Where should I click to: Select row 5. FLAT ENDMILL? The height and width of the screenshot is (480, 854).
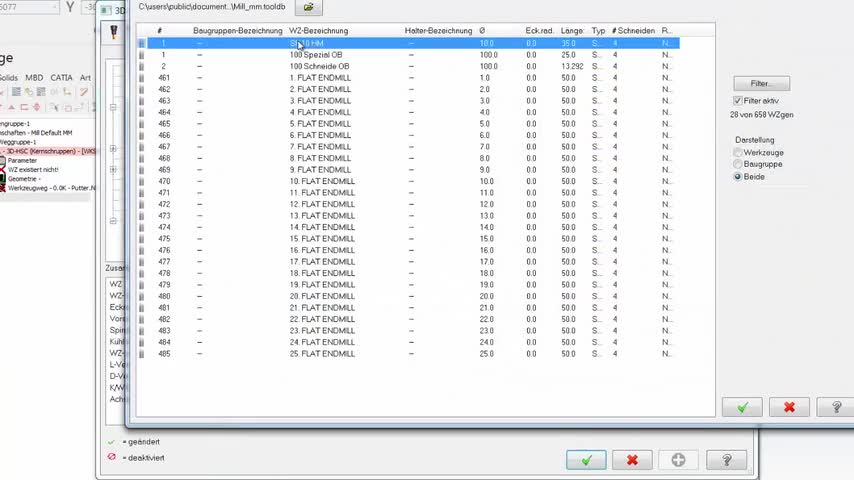pos(408,124)
